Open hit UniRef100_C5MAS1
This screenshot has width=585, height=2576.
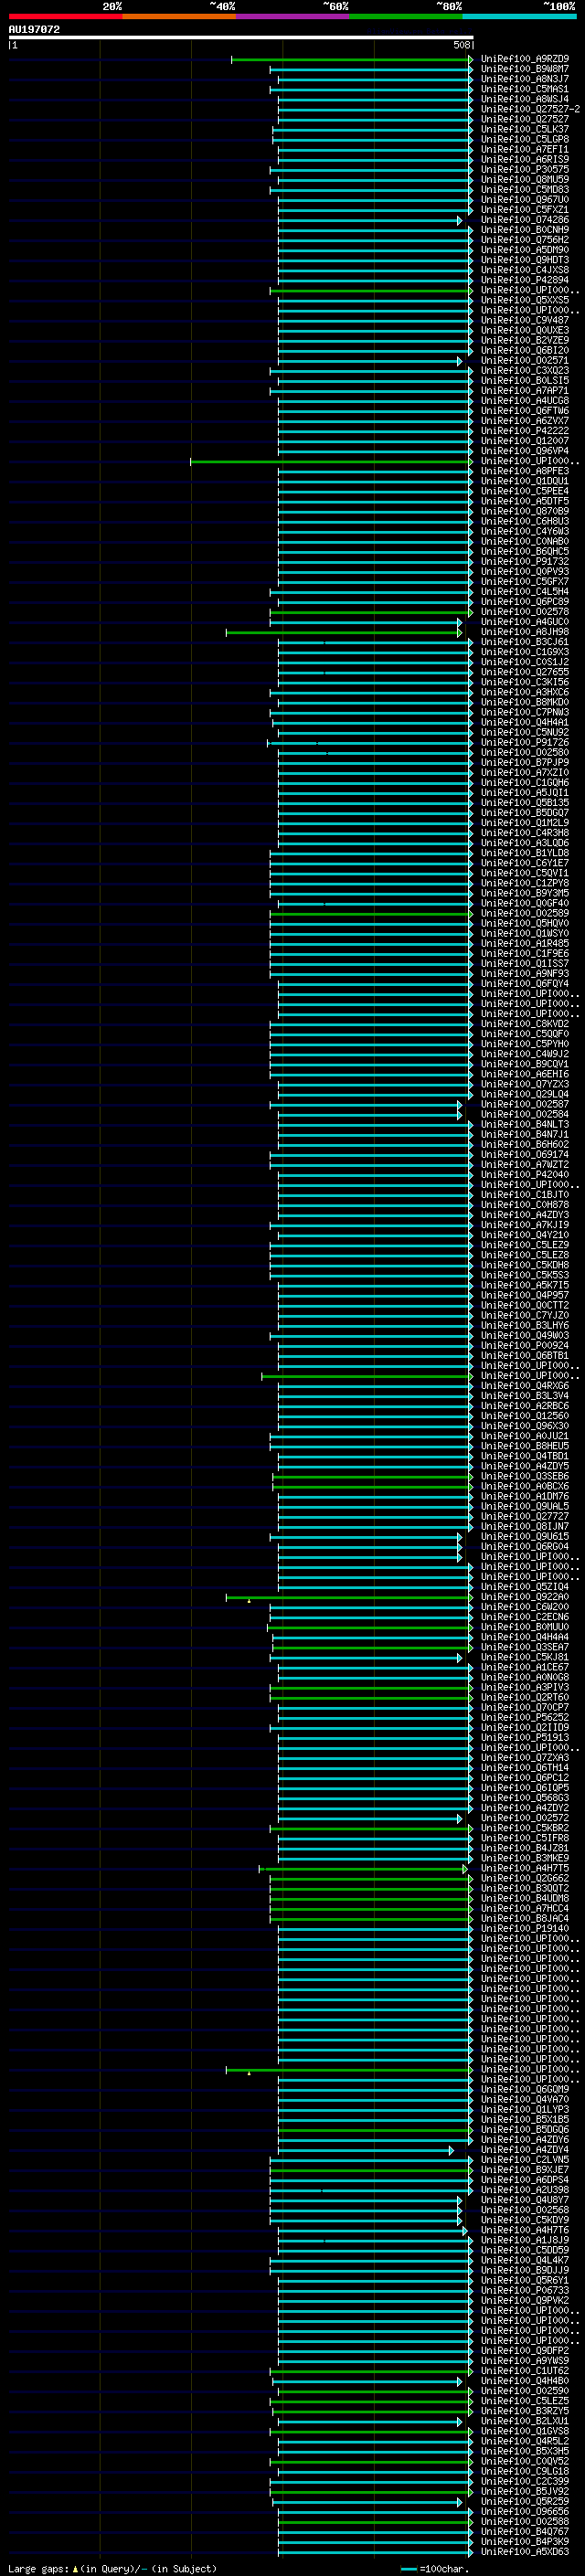(524, 89)
